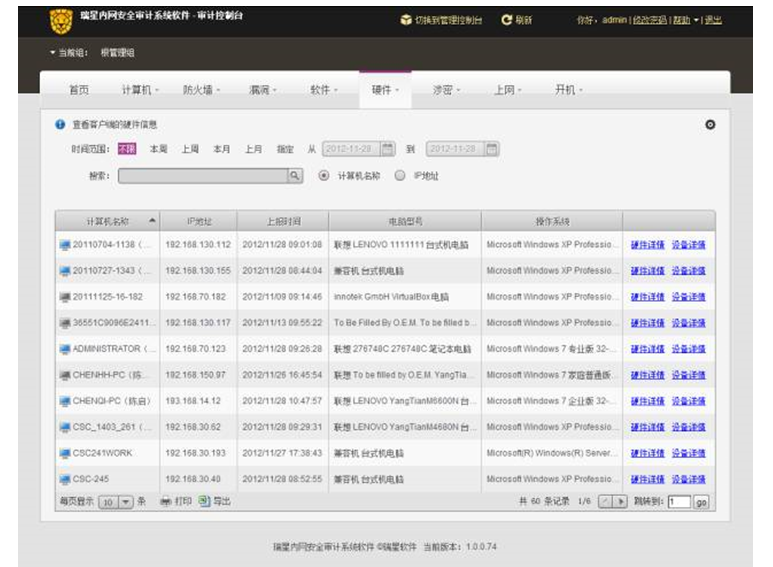This screenshot has height=567, width=773.
Task: Click the settings gear icon at panel right
Action: click(x=710, y=125)
